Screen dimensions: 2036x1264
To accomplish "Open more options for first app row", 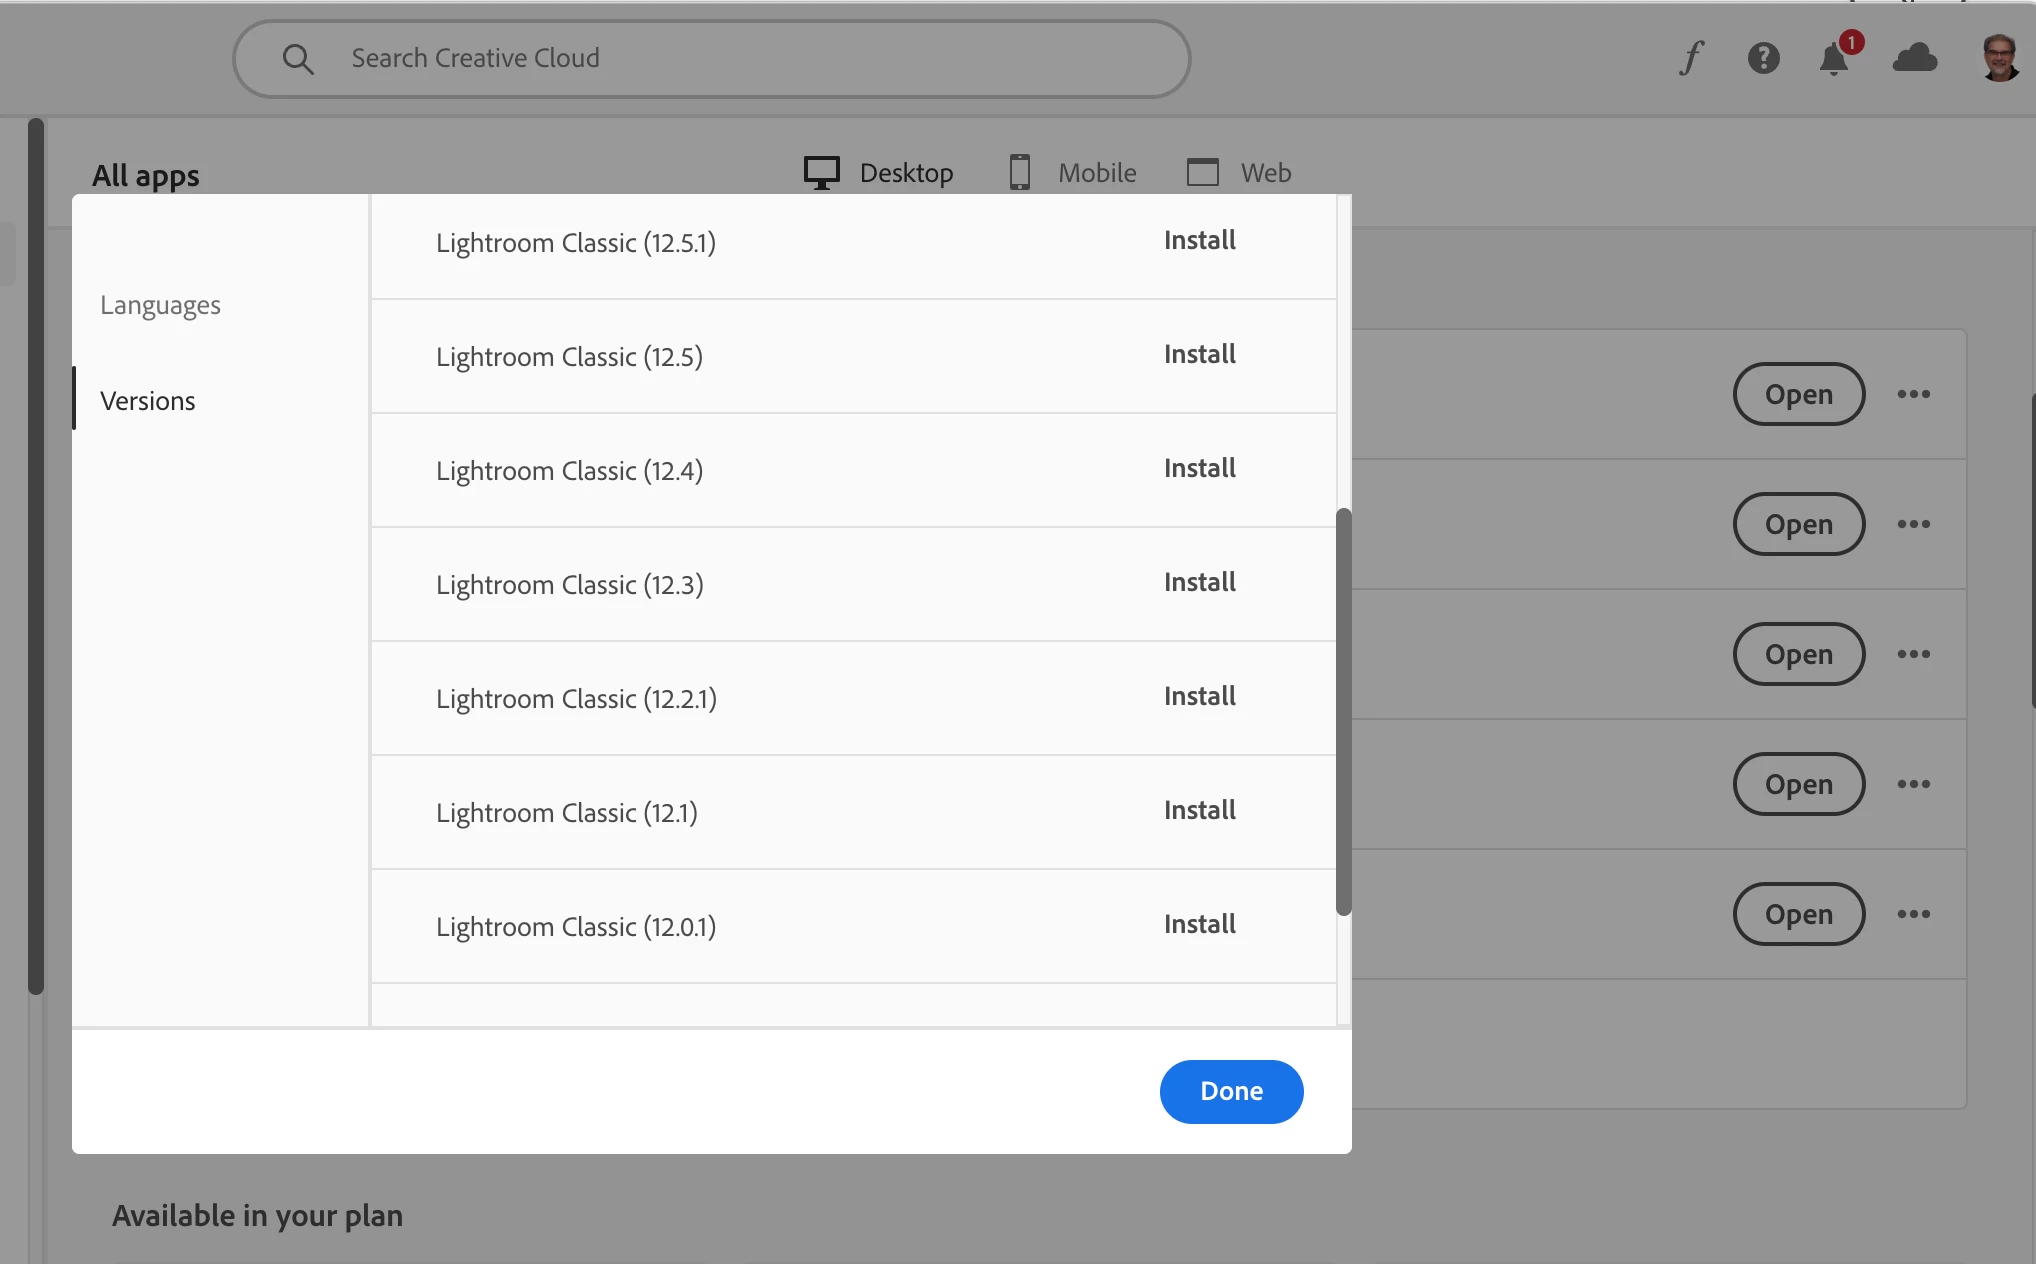I will [1913, 394].
